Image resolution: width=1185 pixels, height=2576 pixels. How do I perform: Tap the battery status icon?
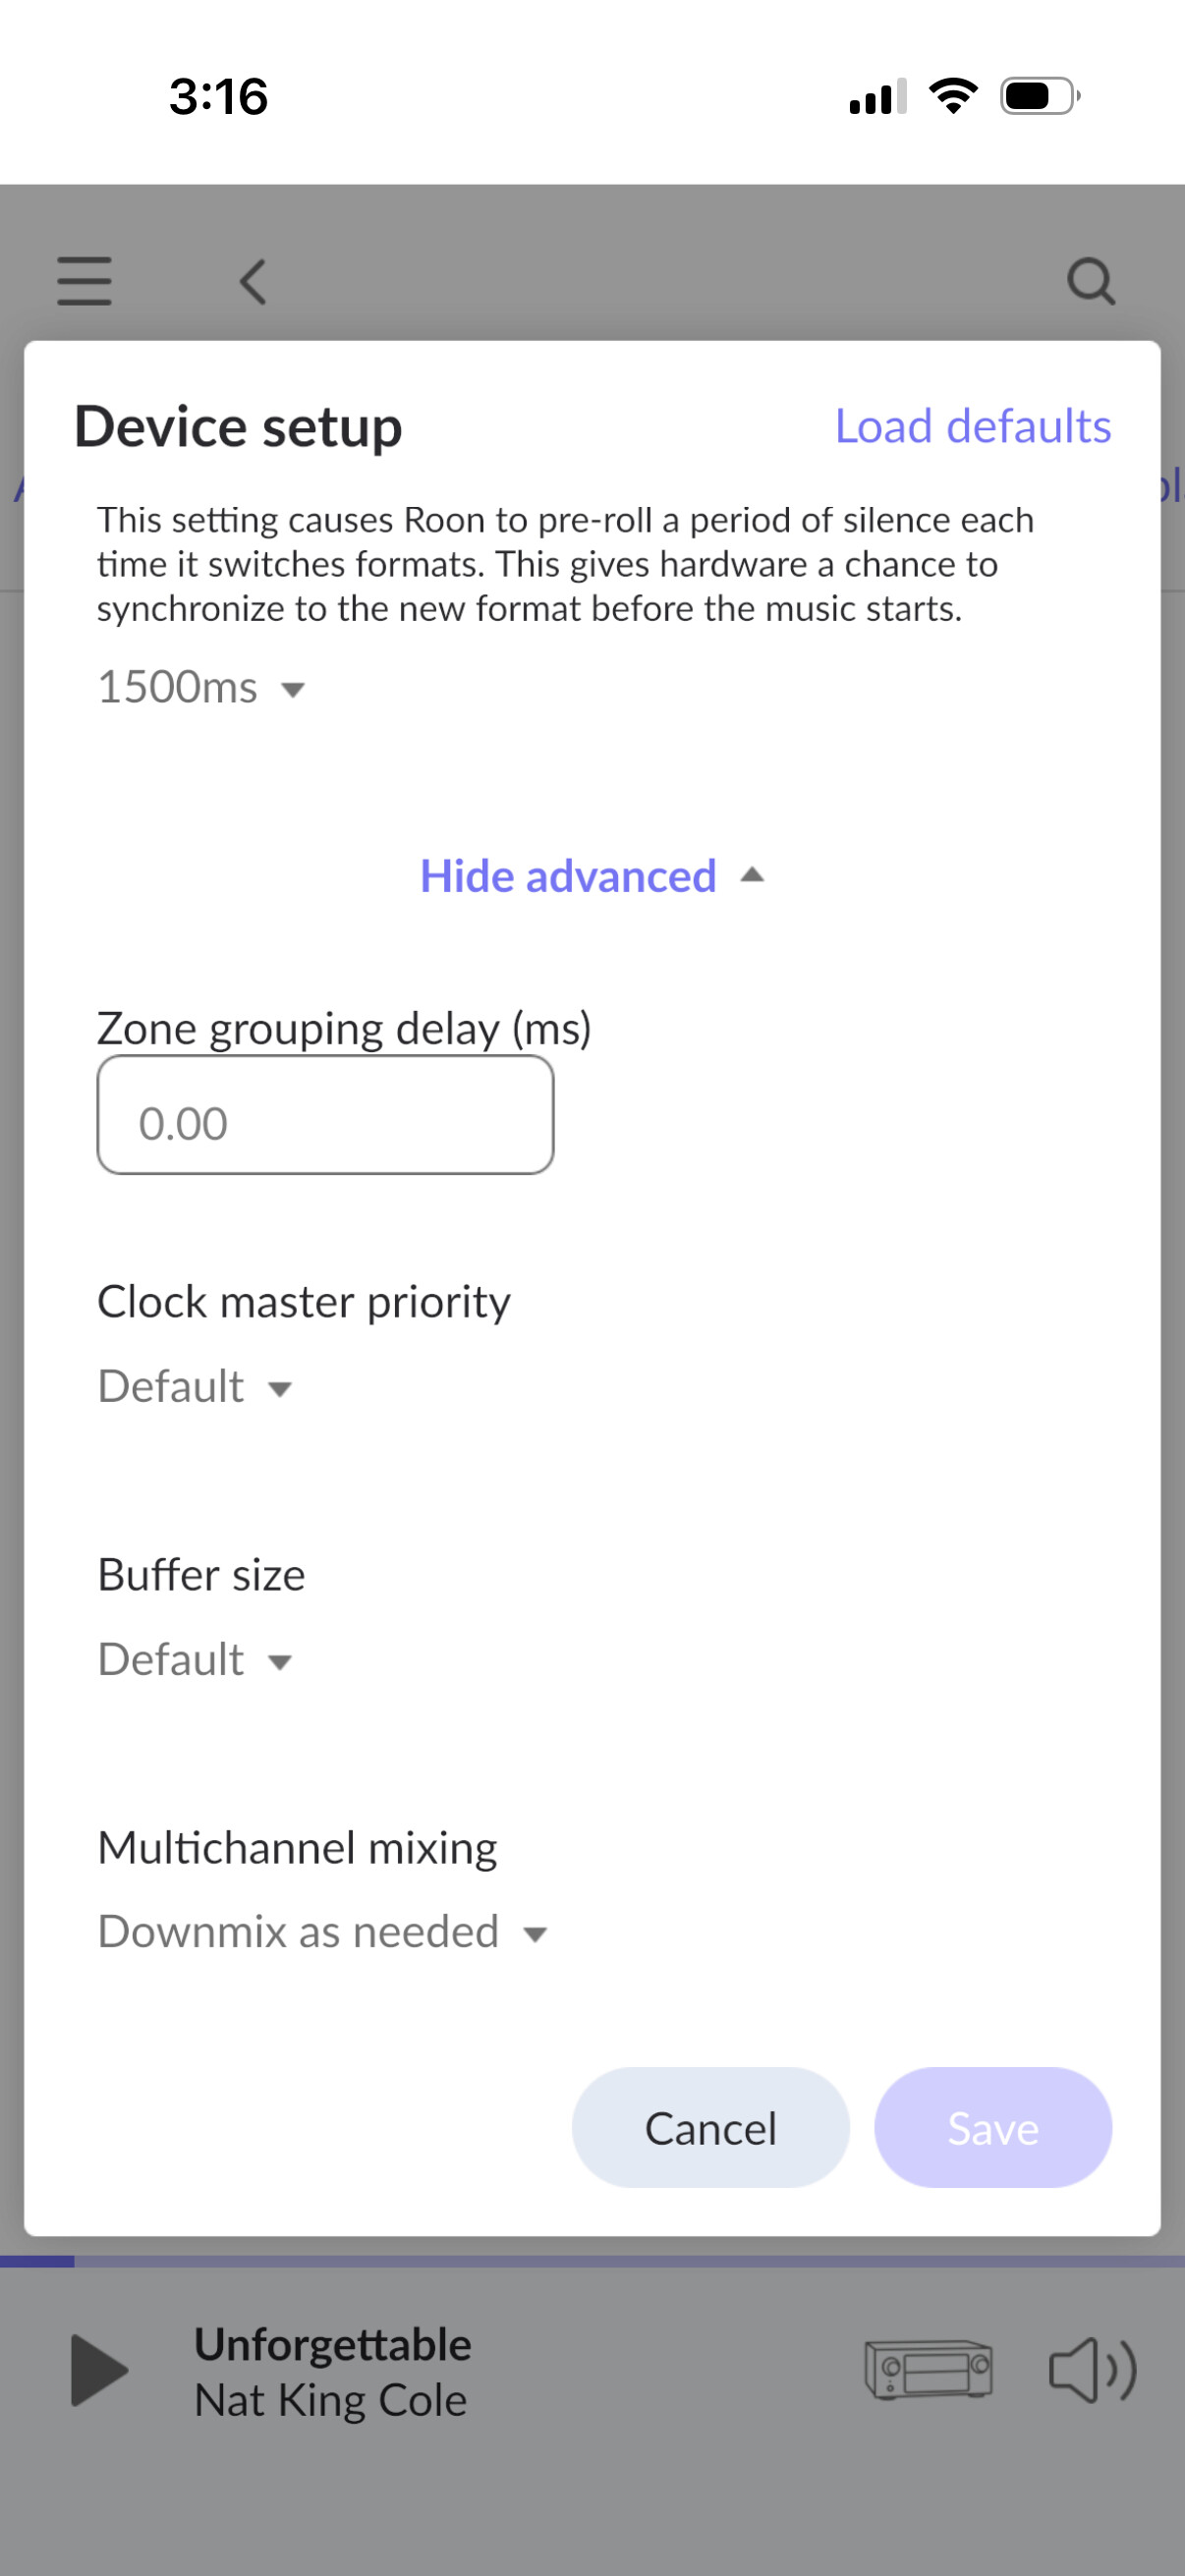tap(1040, 96)
